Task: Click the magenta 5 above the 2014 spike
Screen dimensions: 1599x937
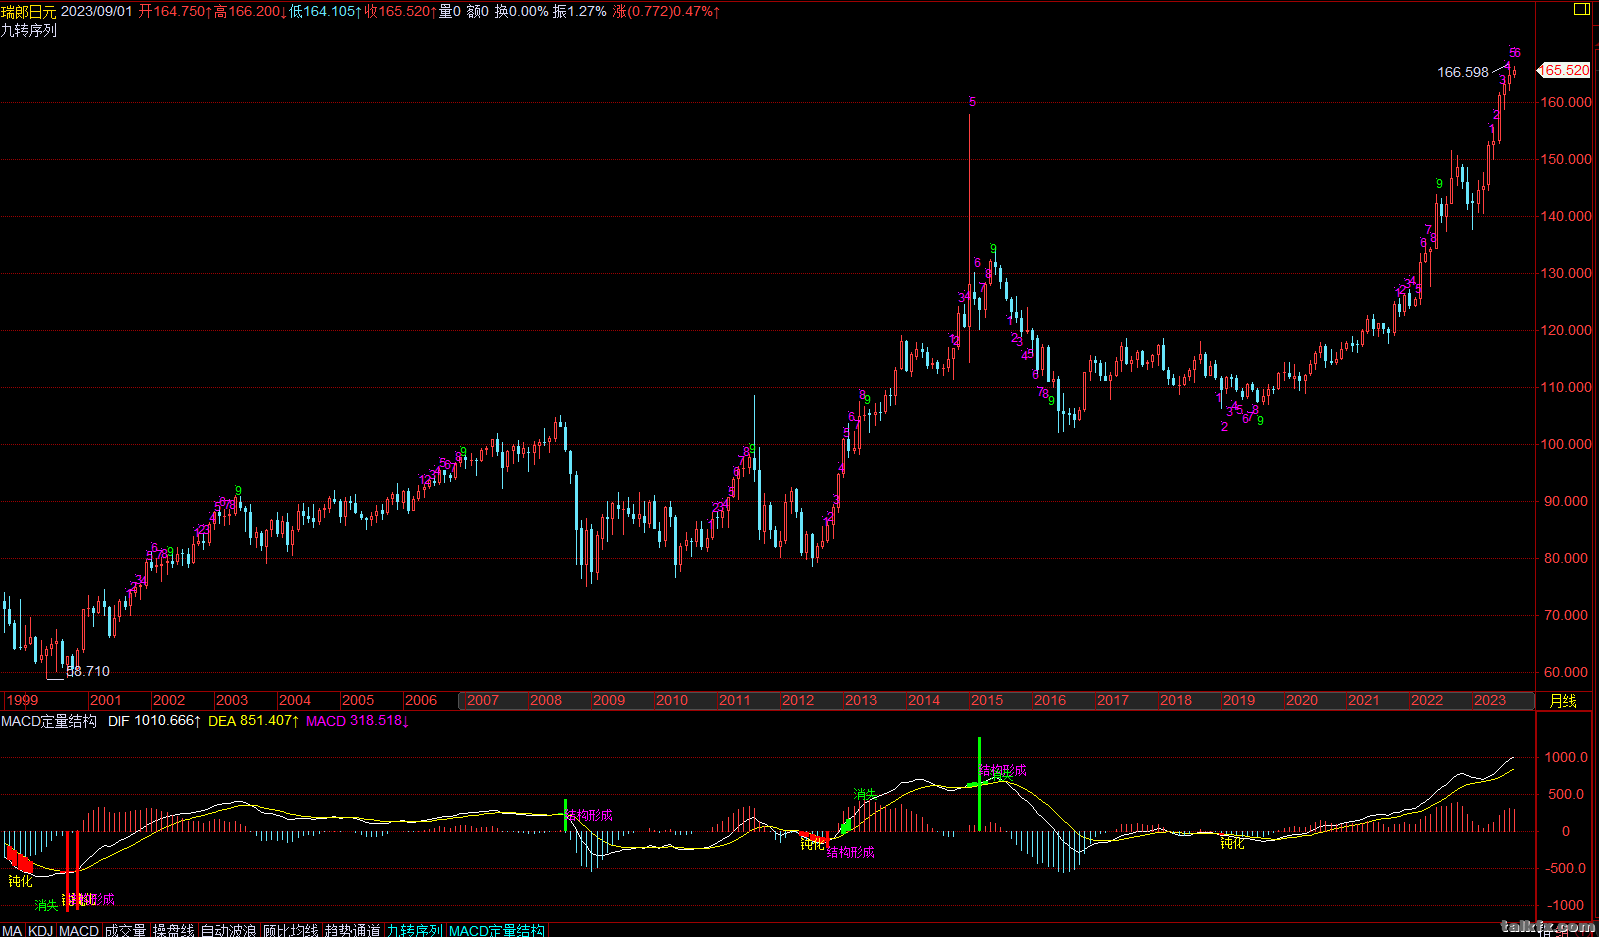Action: point(972,102)
